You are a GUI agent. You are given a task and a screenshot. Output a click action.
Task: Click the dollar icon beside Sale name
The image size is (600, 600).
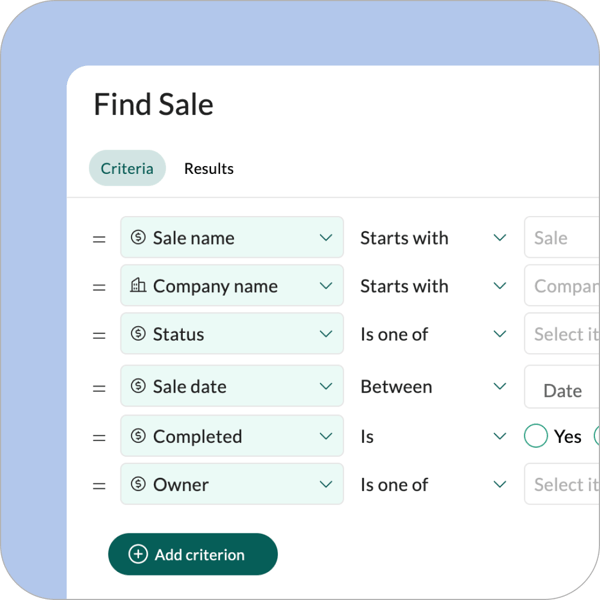pos(138,238)
